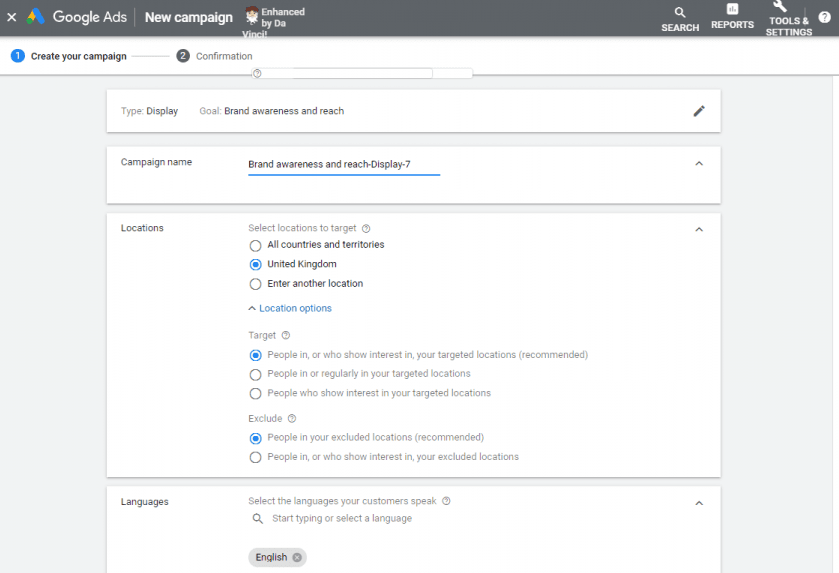Select All countries and territories option
Image resolution: width=839 pixels, height=573 pixels.
[x=255, y=245]
